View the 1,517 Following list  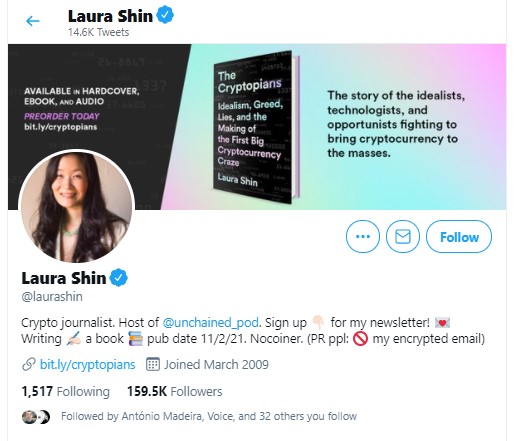point(65,391)
